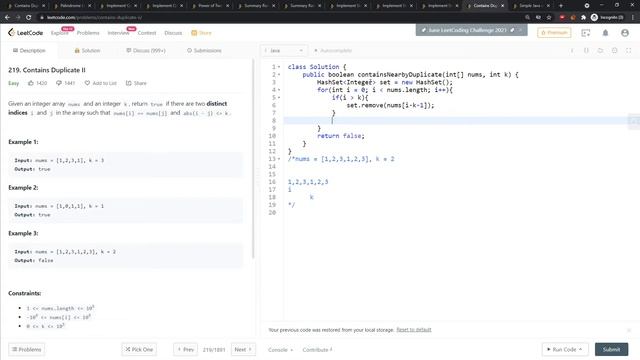
Task: Collapse the if-block fold at line 5
Action: (279, 98)
